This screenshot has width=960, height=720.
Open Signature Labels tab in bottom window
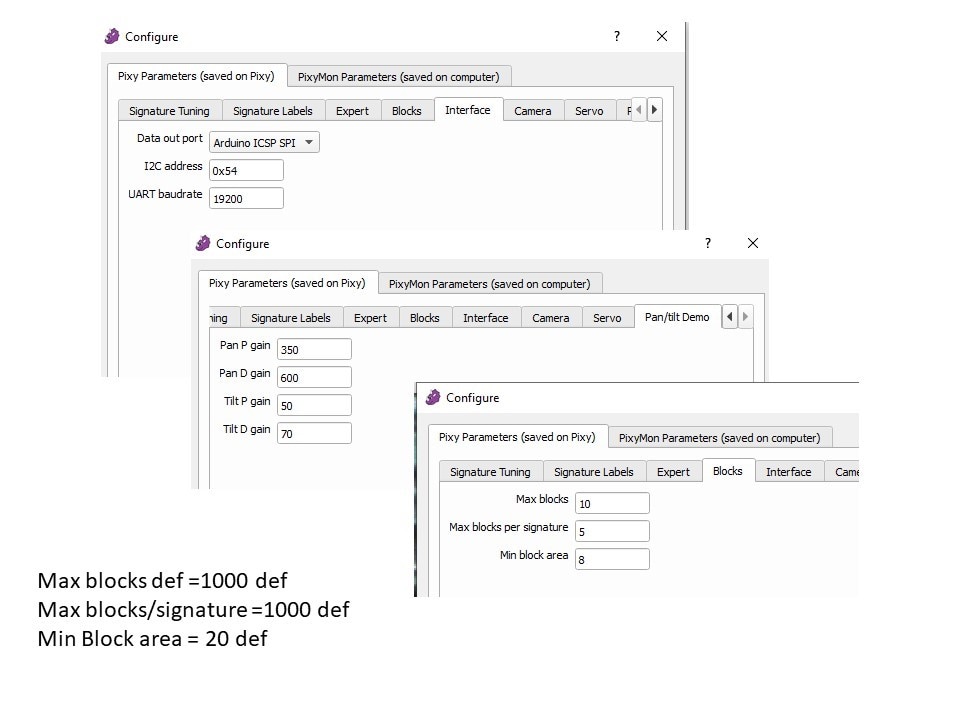[594, 472]
